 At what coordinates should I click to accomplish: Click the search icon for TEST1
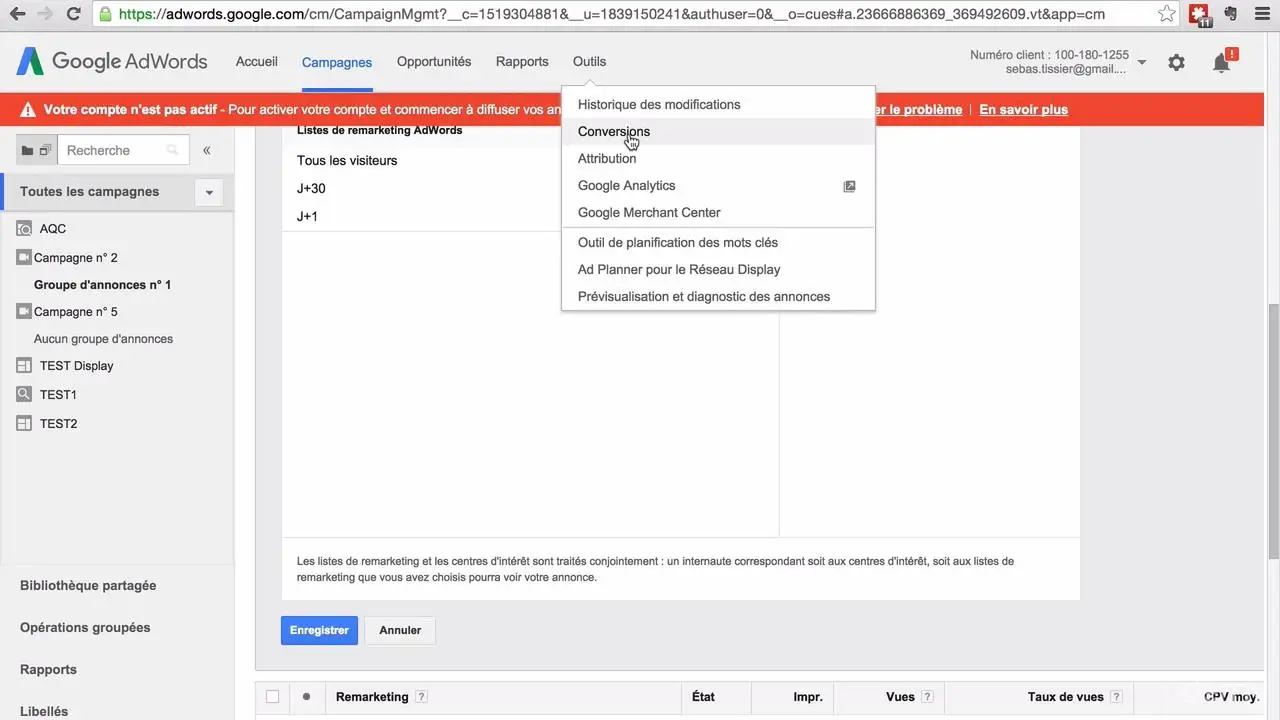[25, 394]
